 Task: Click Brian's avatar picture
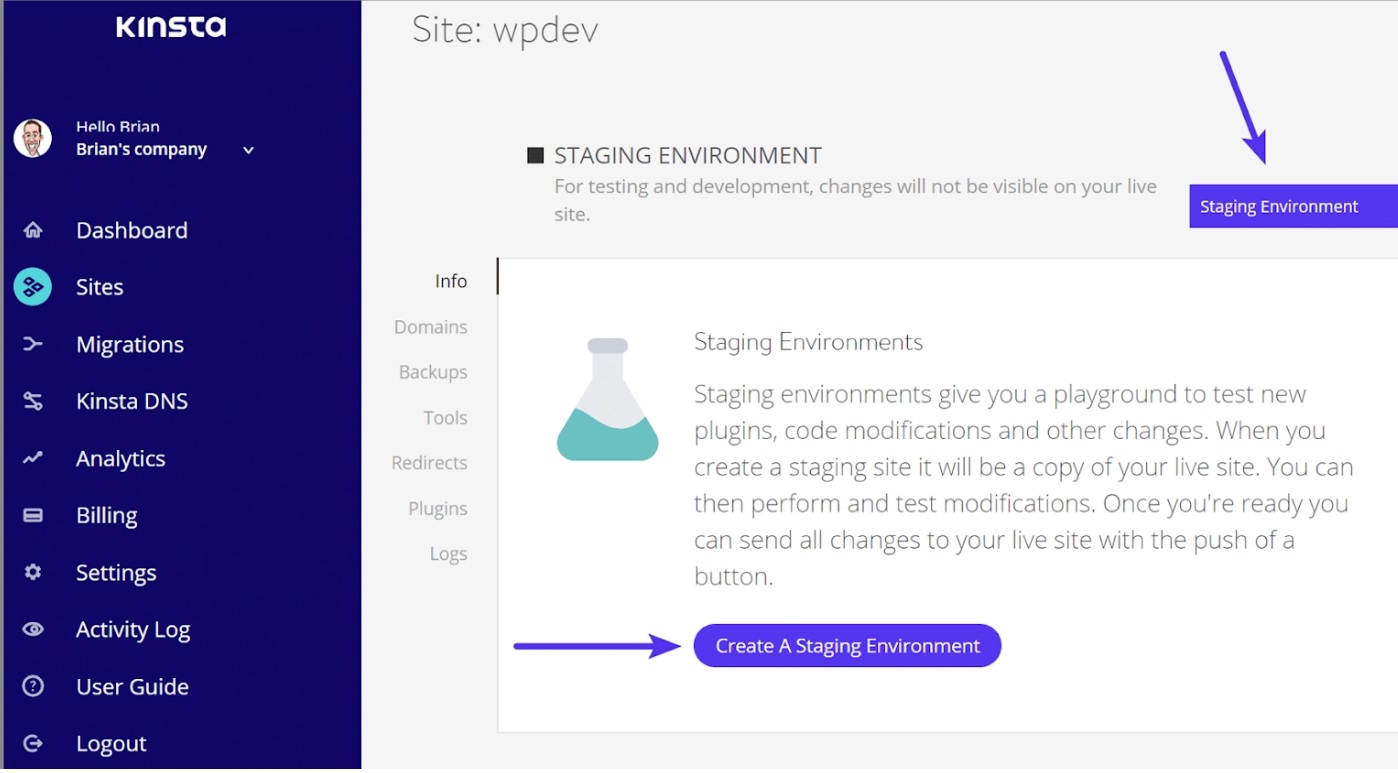coord(32,138)
